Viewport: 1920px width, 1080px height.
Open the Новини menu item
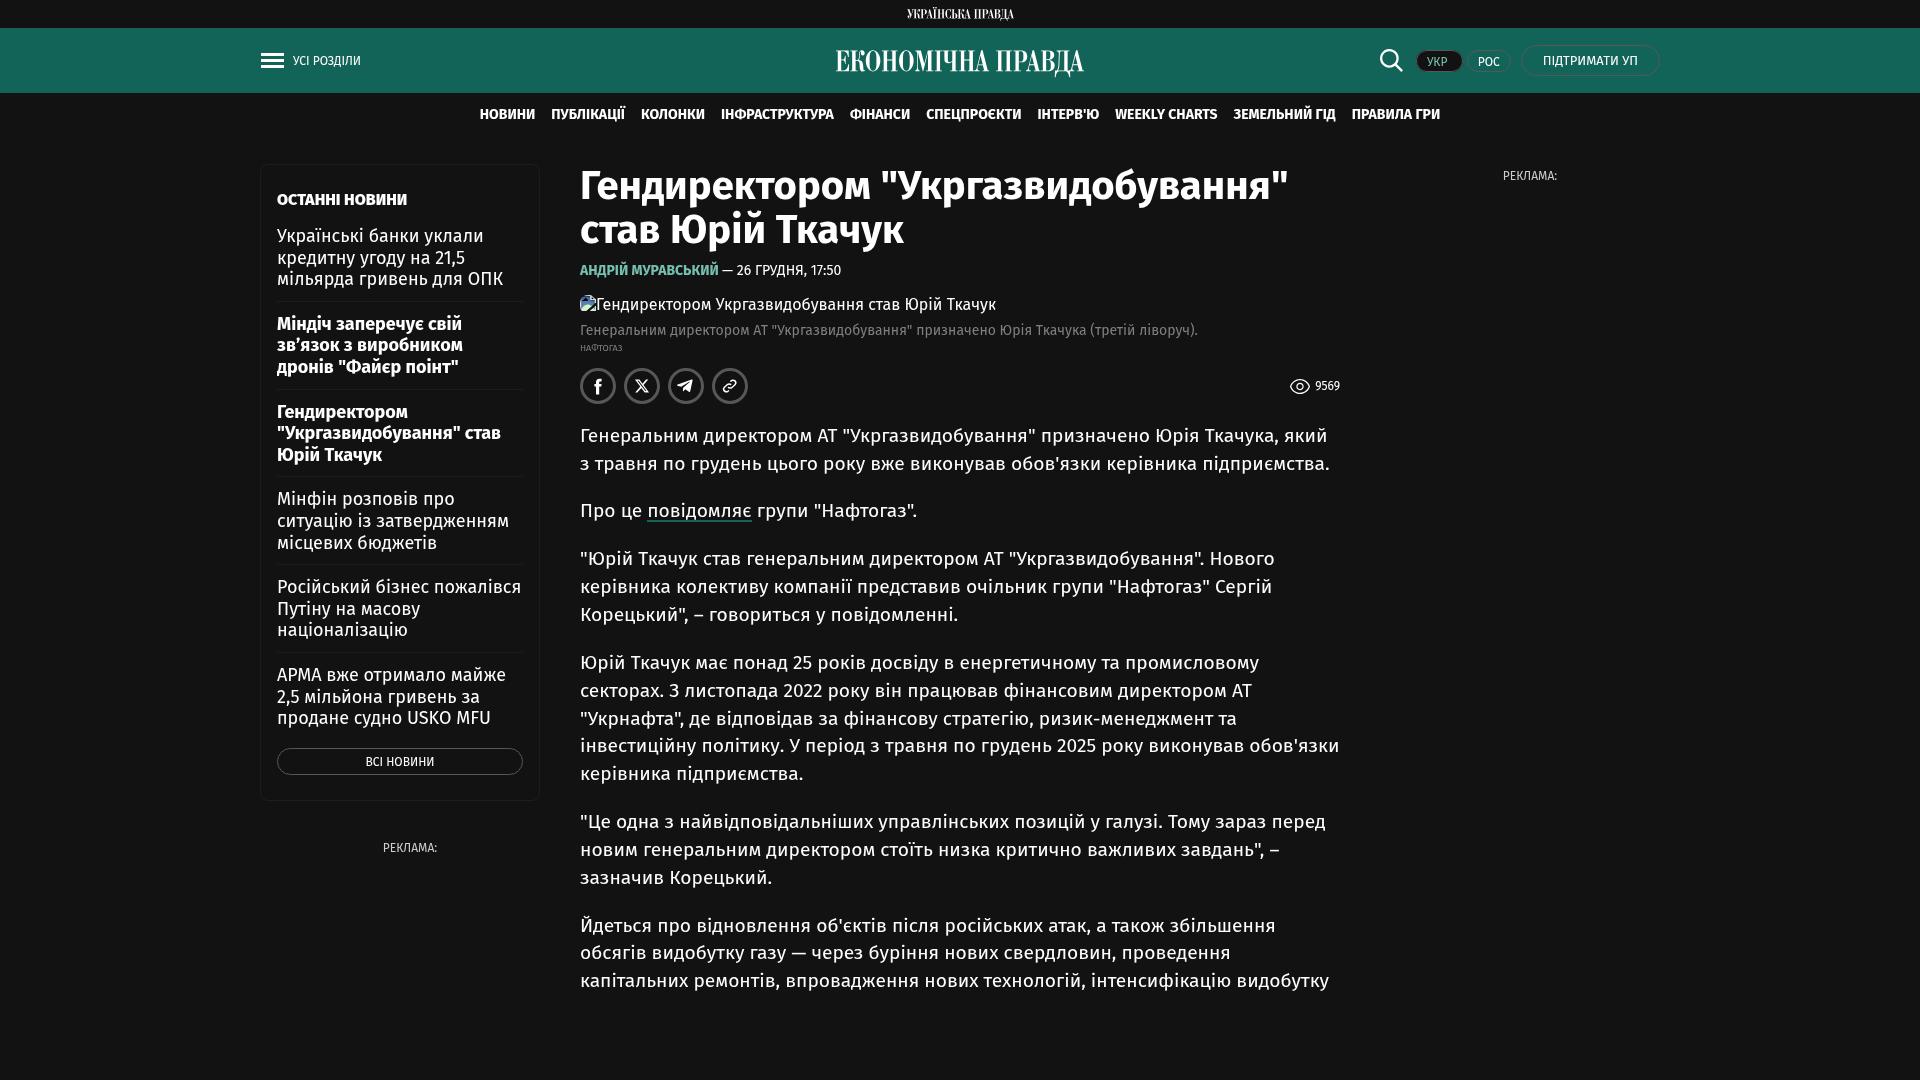pyautogui.click(x=507, y=114)
